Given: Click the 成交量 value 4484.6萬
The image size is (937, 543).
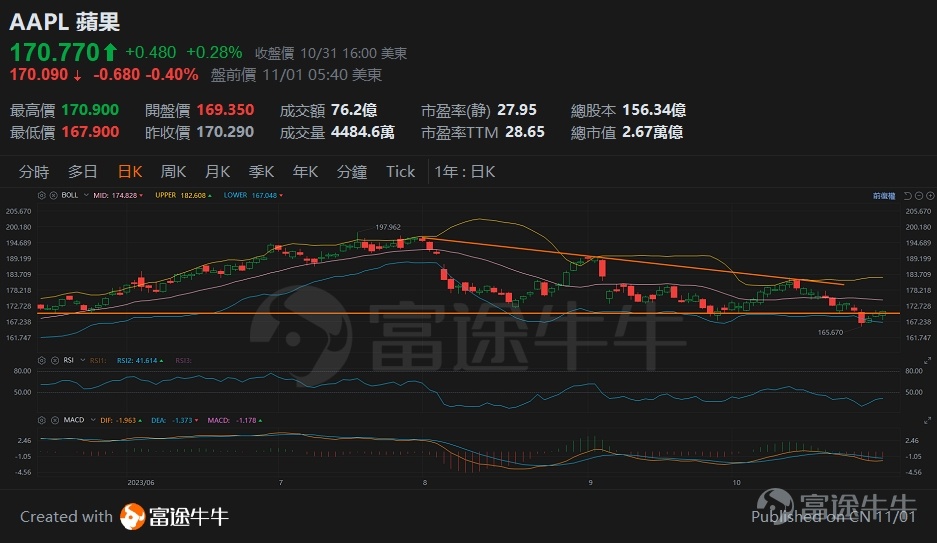Looking at the screenshot, I should pyautogui.click(x=363, y=132).
